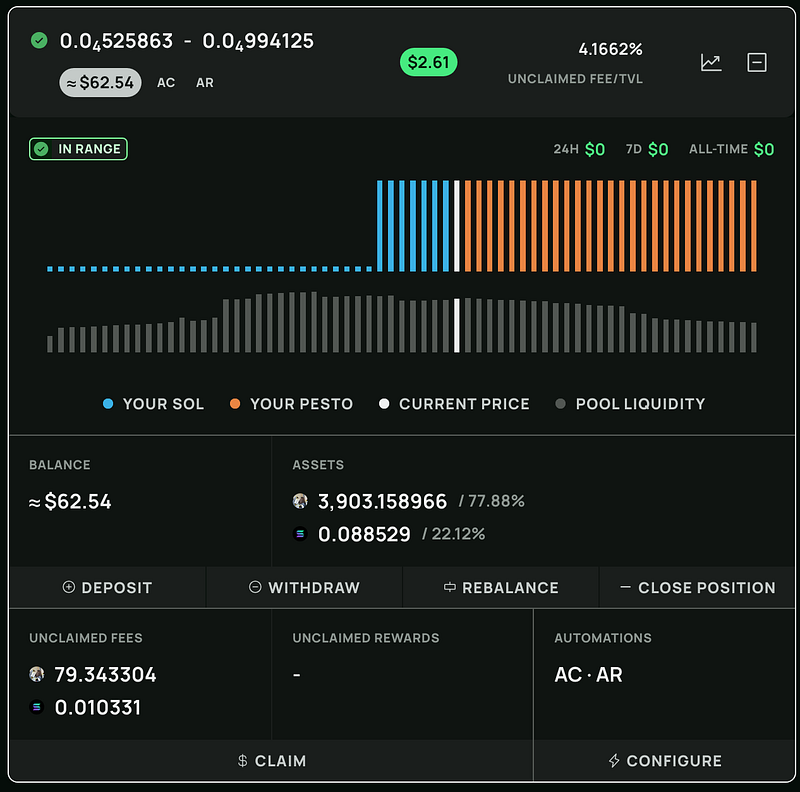Click the 0.010331 unclaimed fee amount
The height and width of the screenshot is (792, 800).
click(x=97, y=707)
